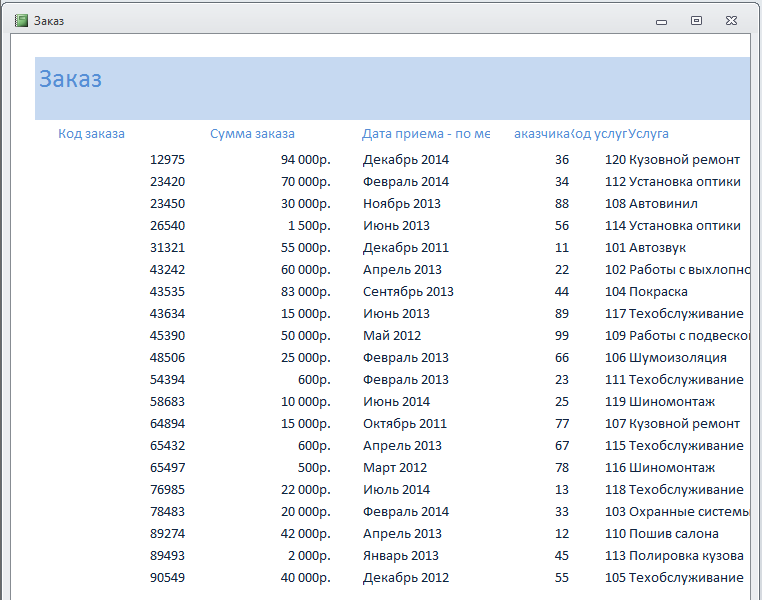Click the large Заказ report title
The height and width of the screenshot is (600, 762).
(x=70, y=79)
